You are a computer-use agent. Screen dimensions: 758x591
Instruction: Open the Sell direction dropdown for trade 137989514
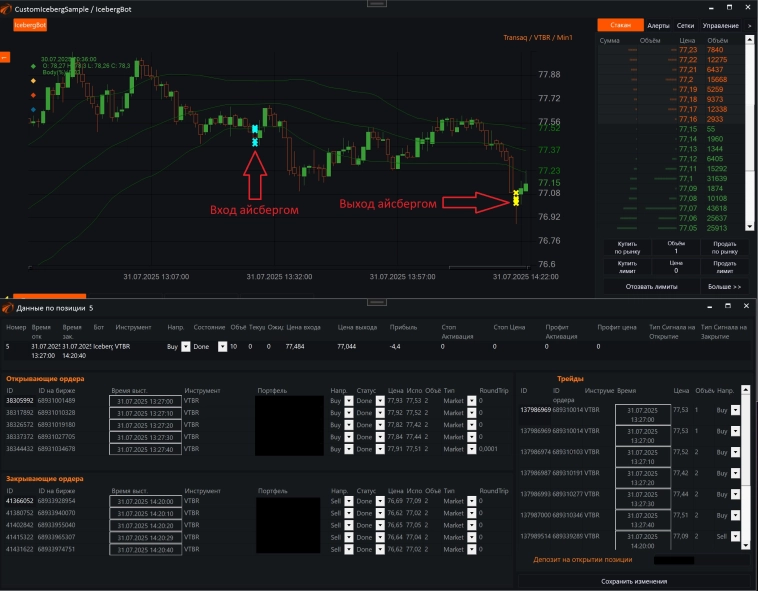[735, 536]
